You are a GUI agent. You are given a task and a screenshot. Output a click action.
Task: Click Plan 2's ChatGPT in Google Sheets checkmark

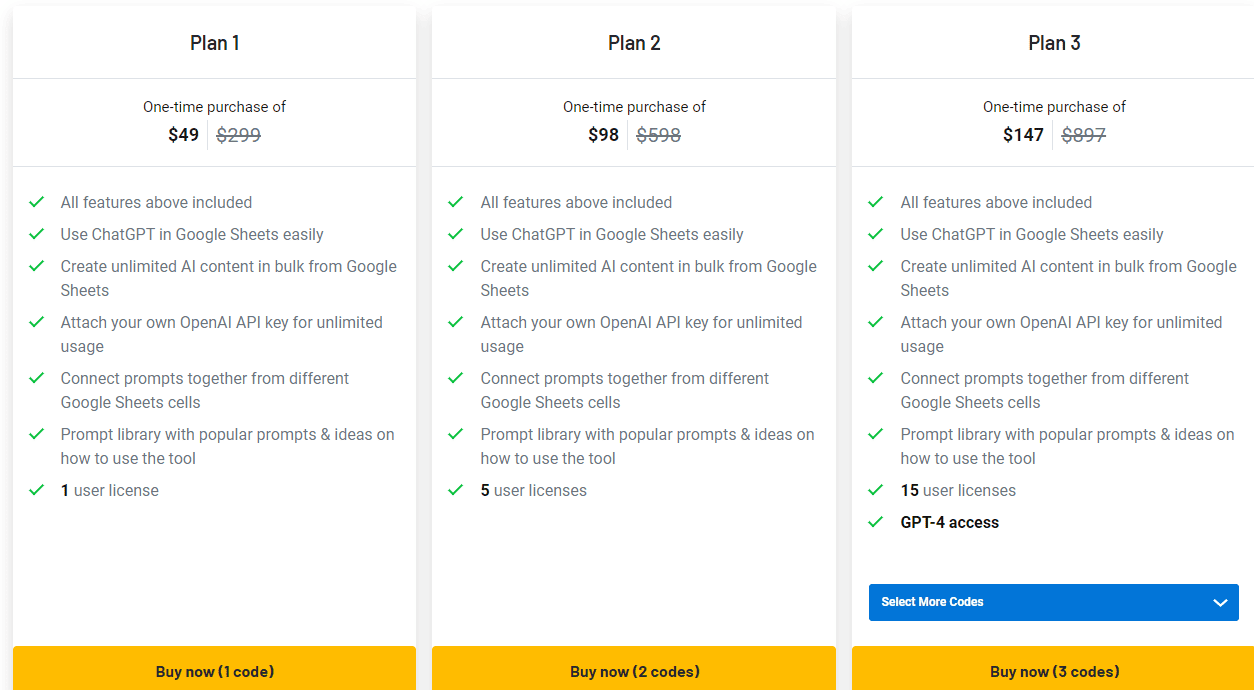[457, 233]
